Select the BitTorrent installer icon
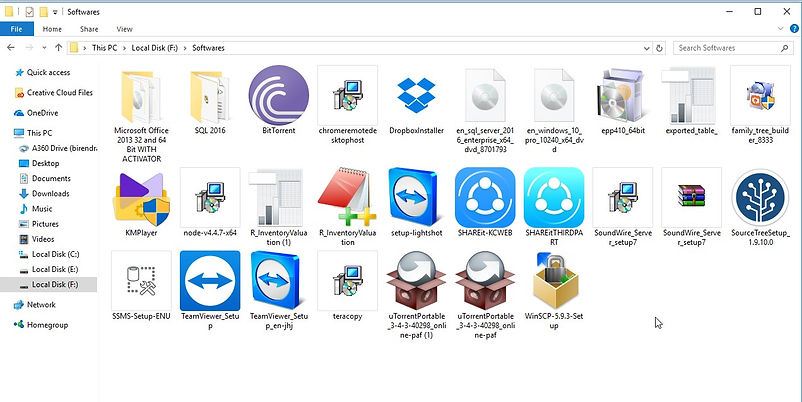 pyautogui.click(x=279, y=95)
